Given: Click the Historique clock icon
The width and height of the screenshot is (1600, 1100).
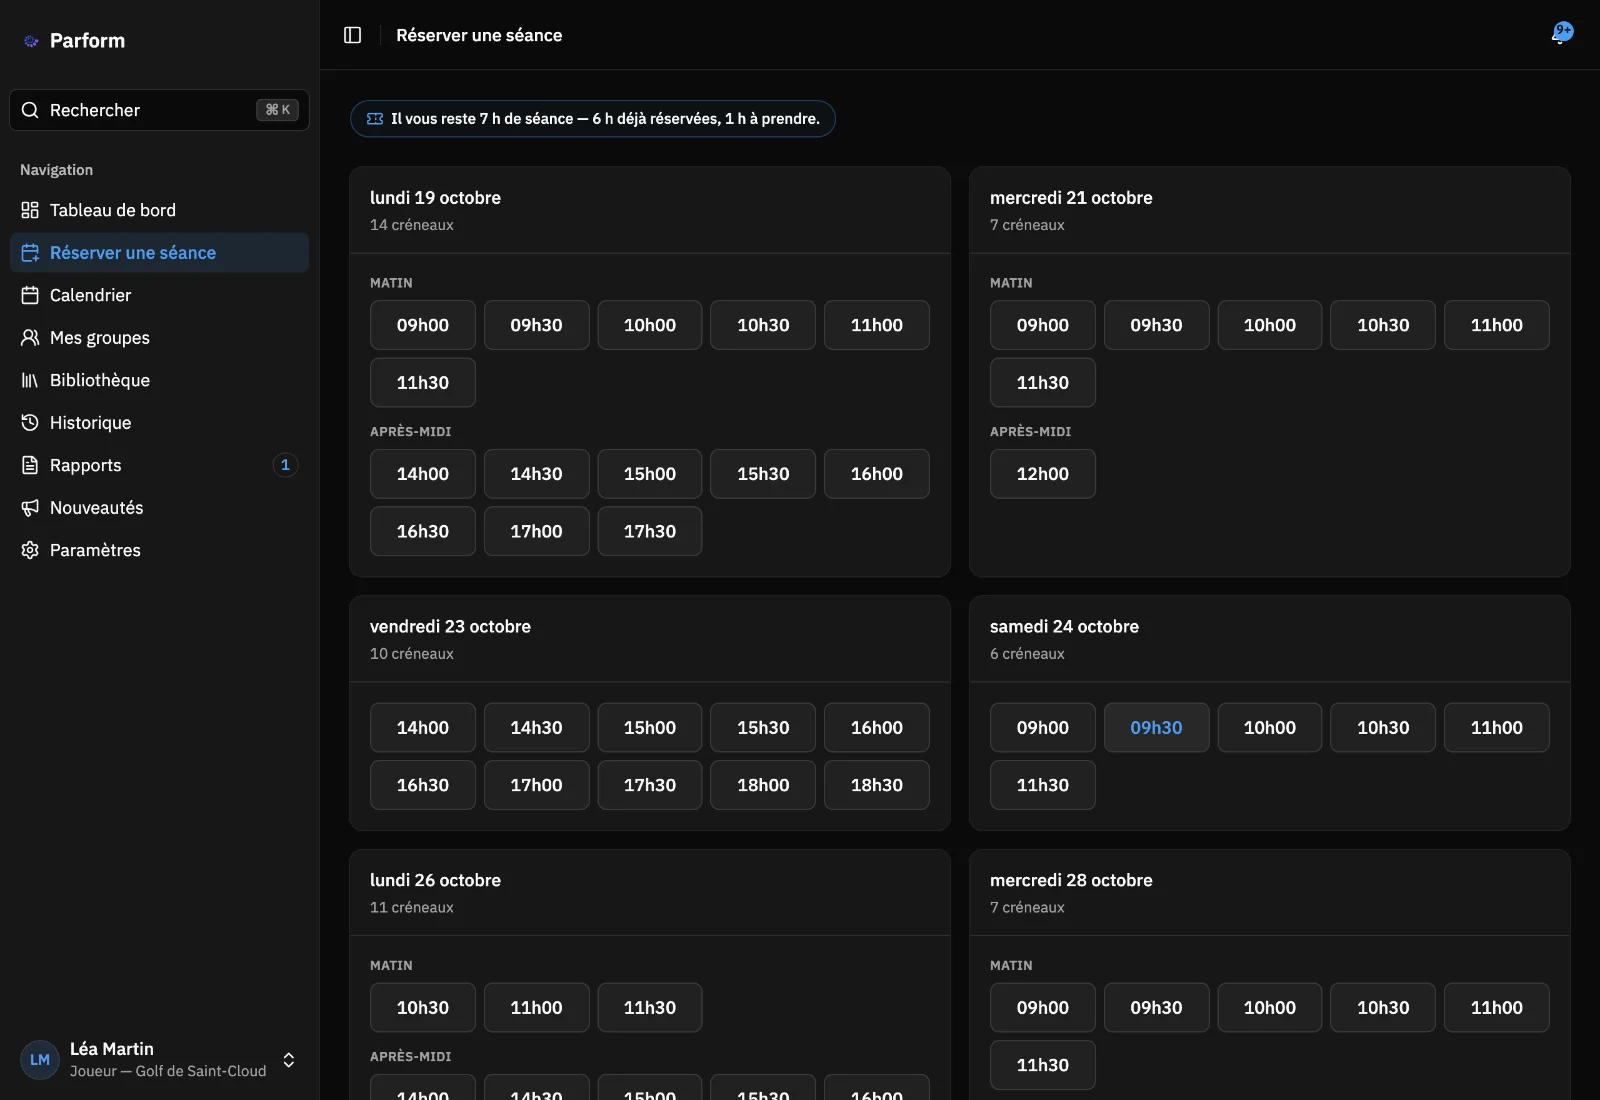Looking at the screenshot, I should (x=30, y=423).
